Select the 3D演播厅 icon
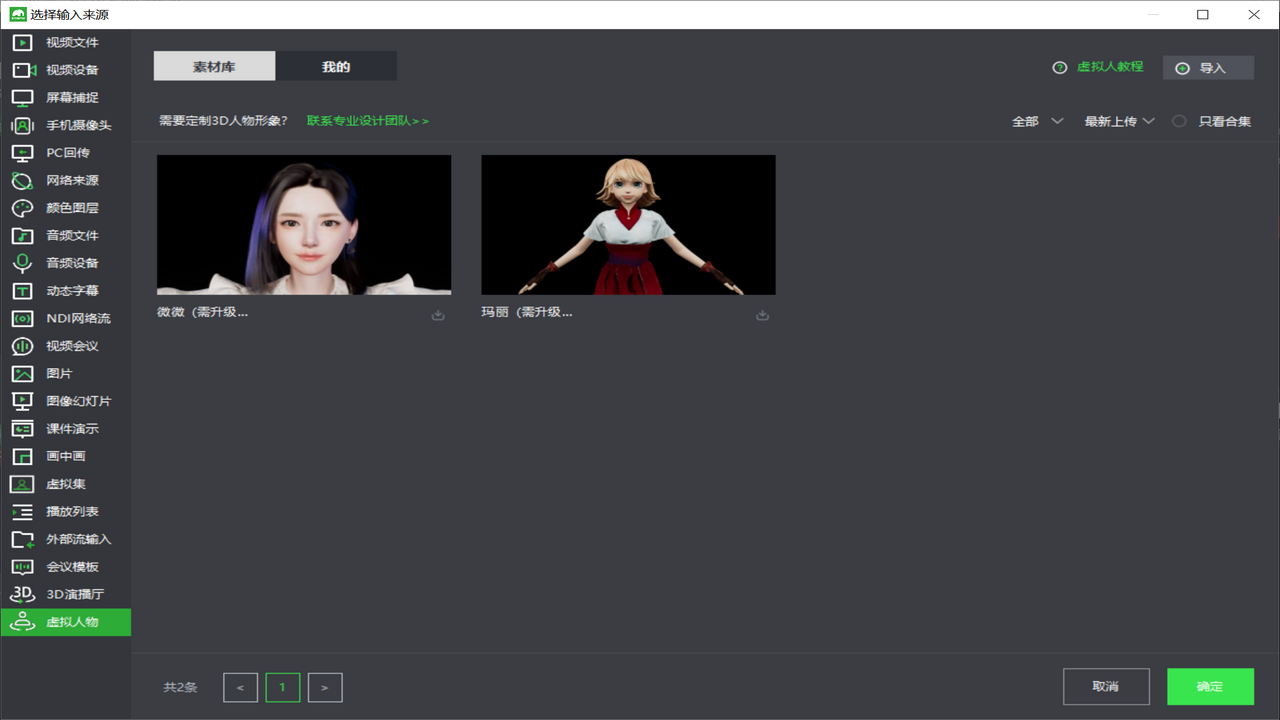Image resolution: width=1280 pixels, height=720 pixels. tap(22, 594)
